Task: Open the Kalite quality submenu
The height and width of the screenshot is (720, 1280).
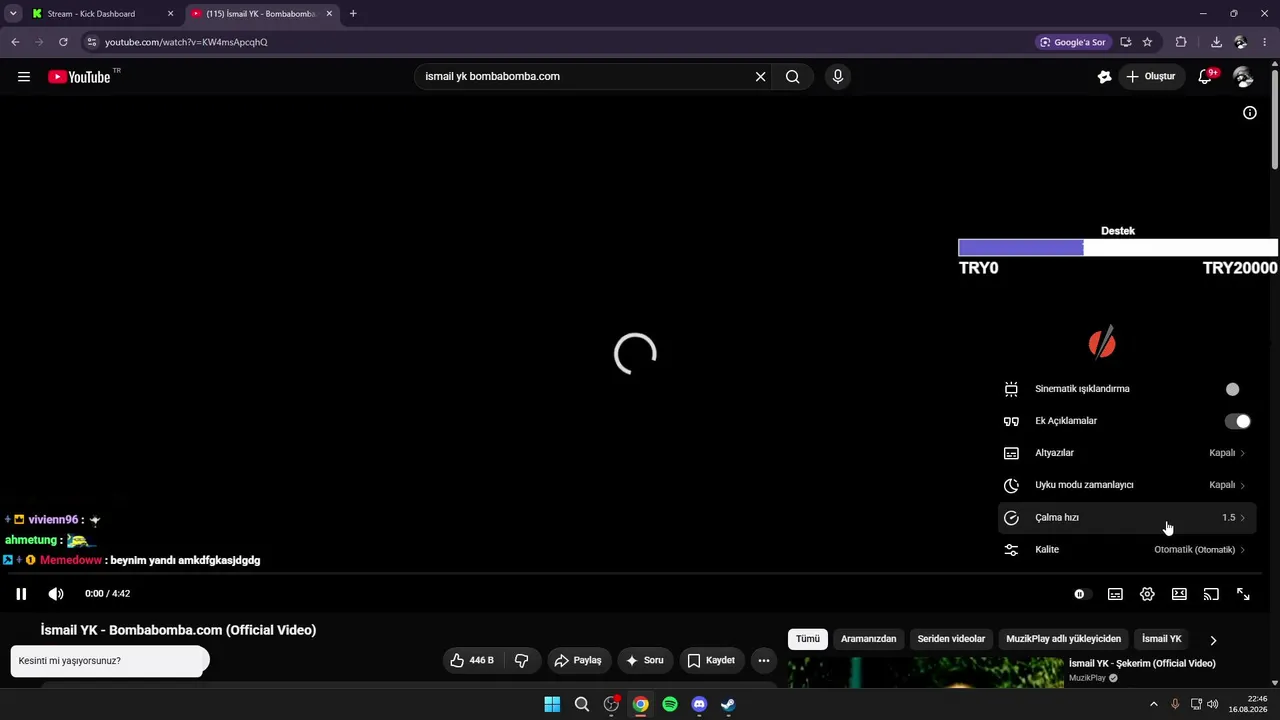Action: [1125, 549]
